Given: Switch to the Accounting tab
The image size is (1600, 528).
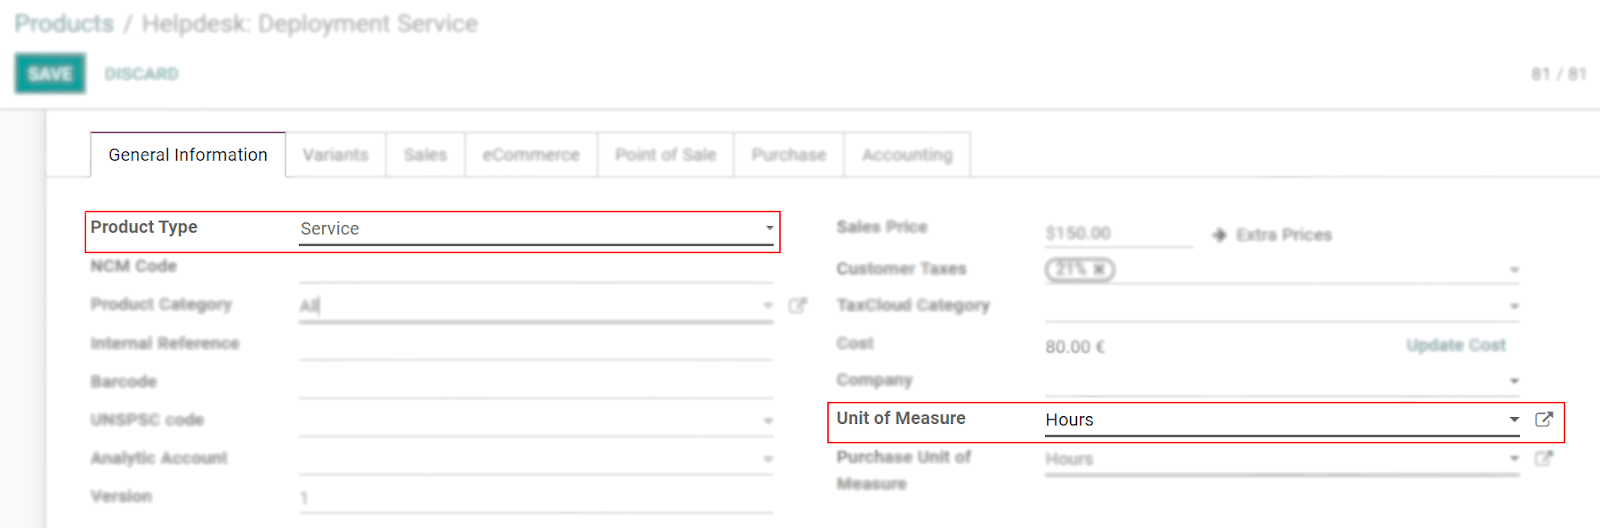Looking at the screenshot, I should coord(906,155).
